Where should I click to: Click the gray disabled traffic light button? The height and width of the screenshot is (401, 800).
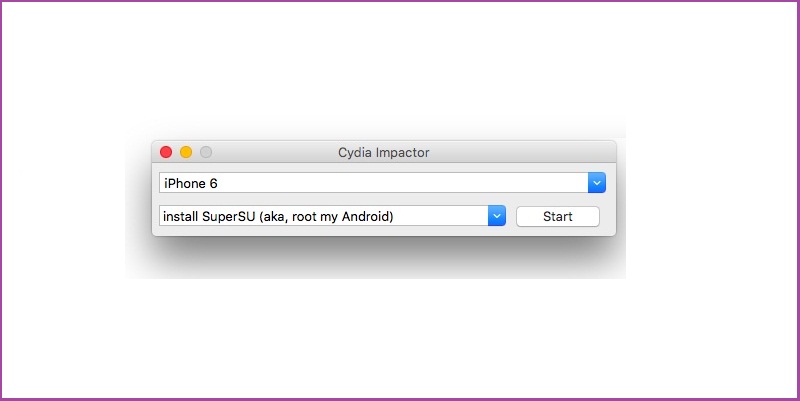click(x=206, y=152)
